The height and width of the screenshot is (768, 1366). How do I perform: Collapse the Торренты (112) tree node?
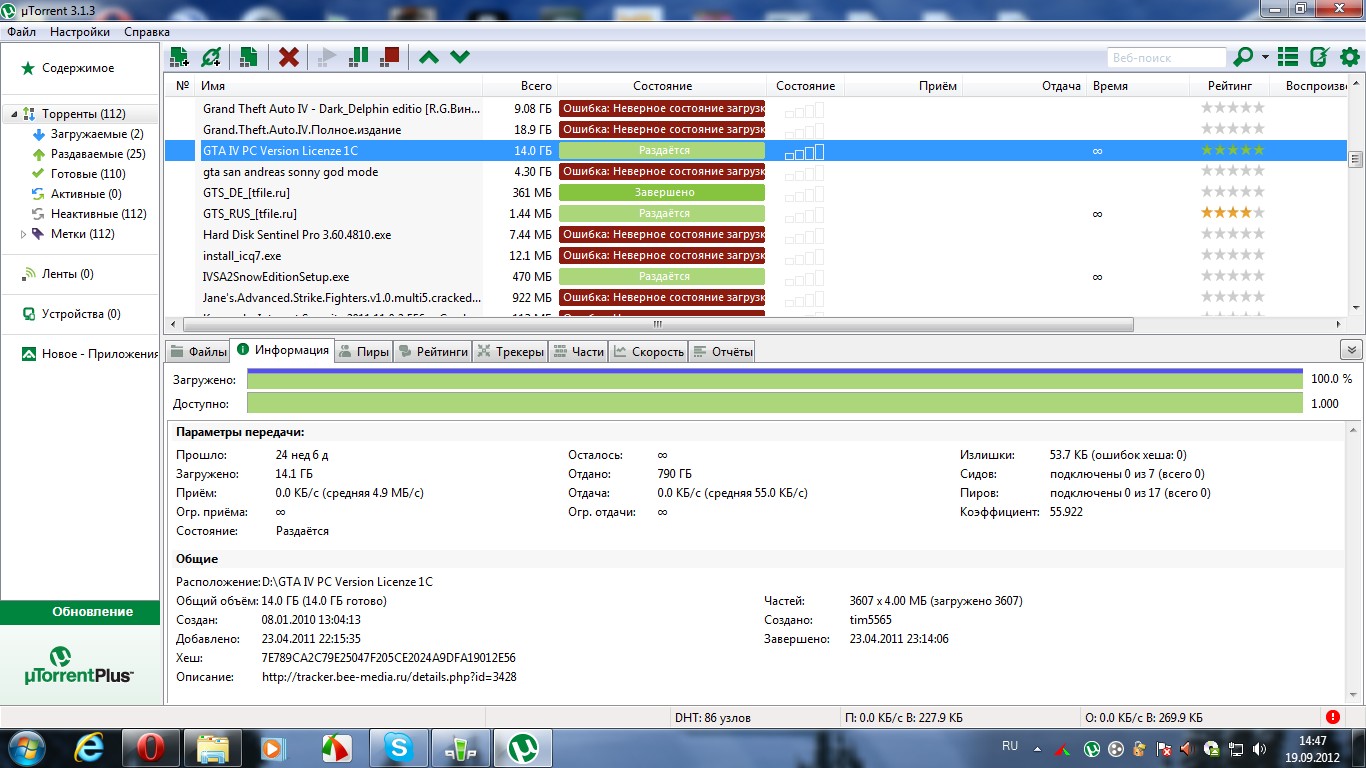click(13, 114)
